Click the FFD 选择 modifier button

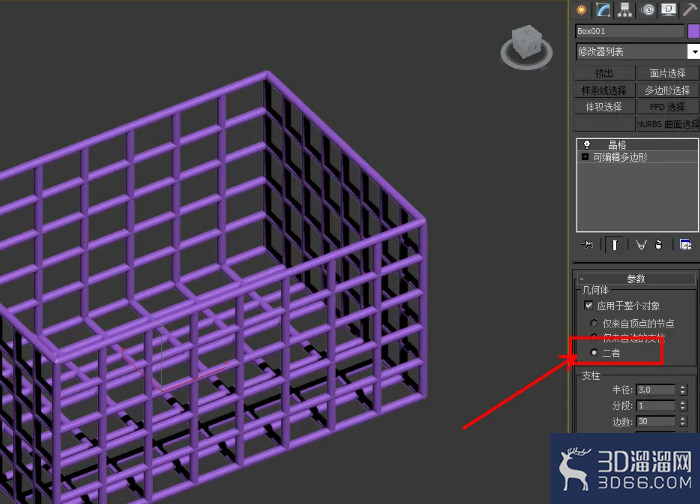tap(667, 107)
